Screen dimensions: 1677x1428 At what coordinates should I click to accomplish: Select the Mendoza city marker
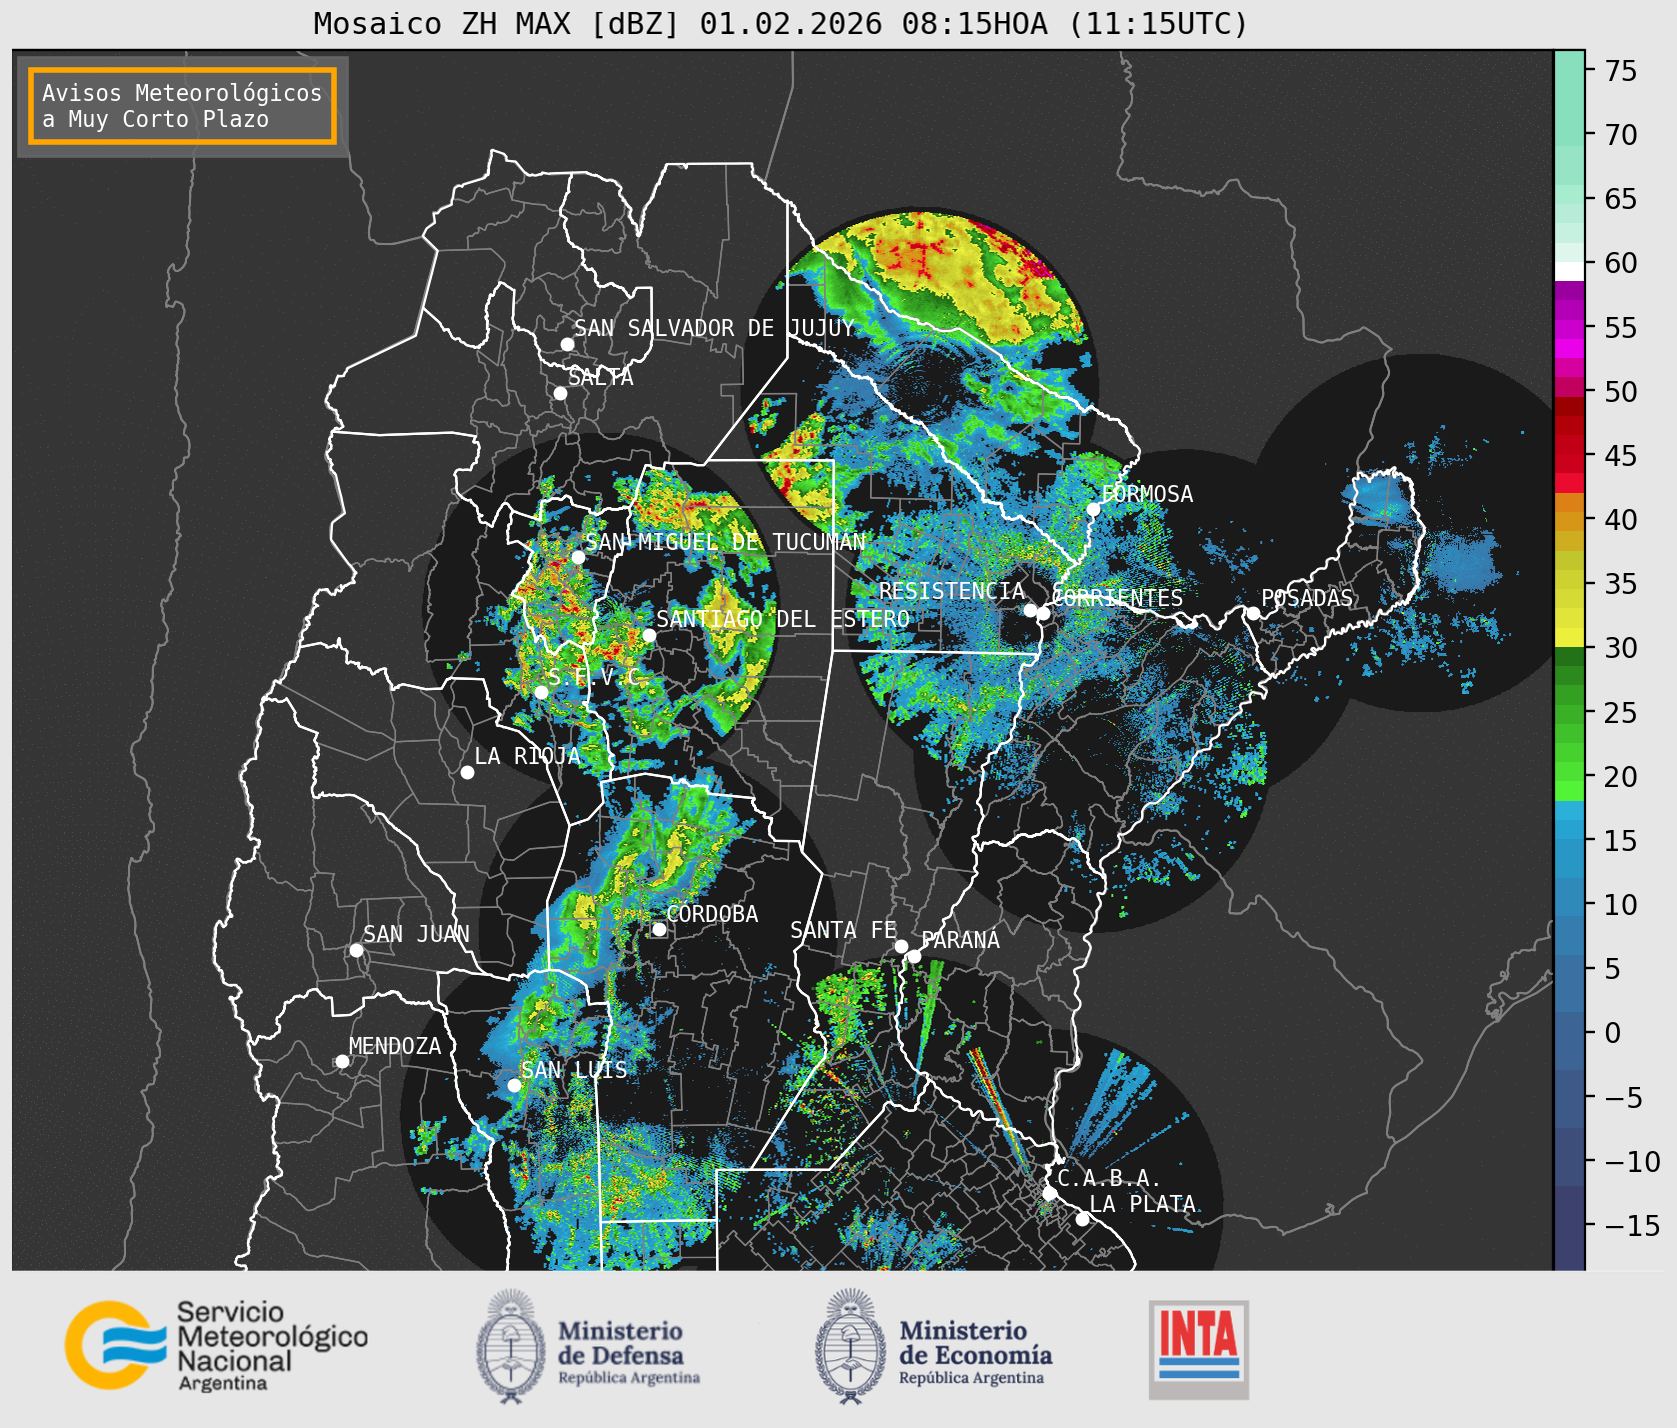[x=342, y=1061]
